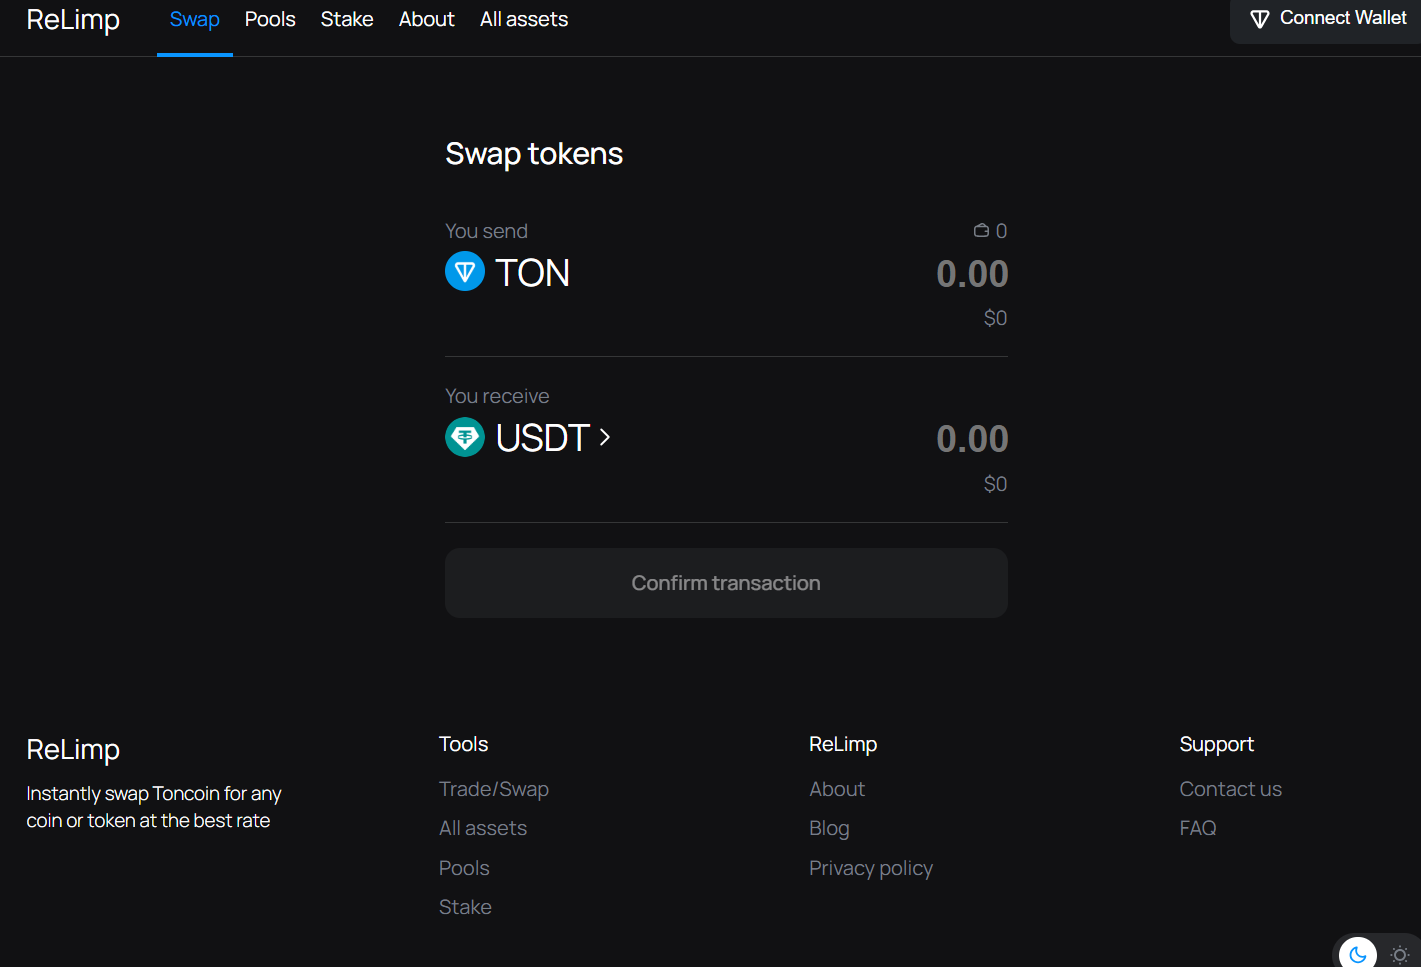1421x967 pixels.
Task: Focus the You send amount field
Action: (x=972, y=274)
